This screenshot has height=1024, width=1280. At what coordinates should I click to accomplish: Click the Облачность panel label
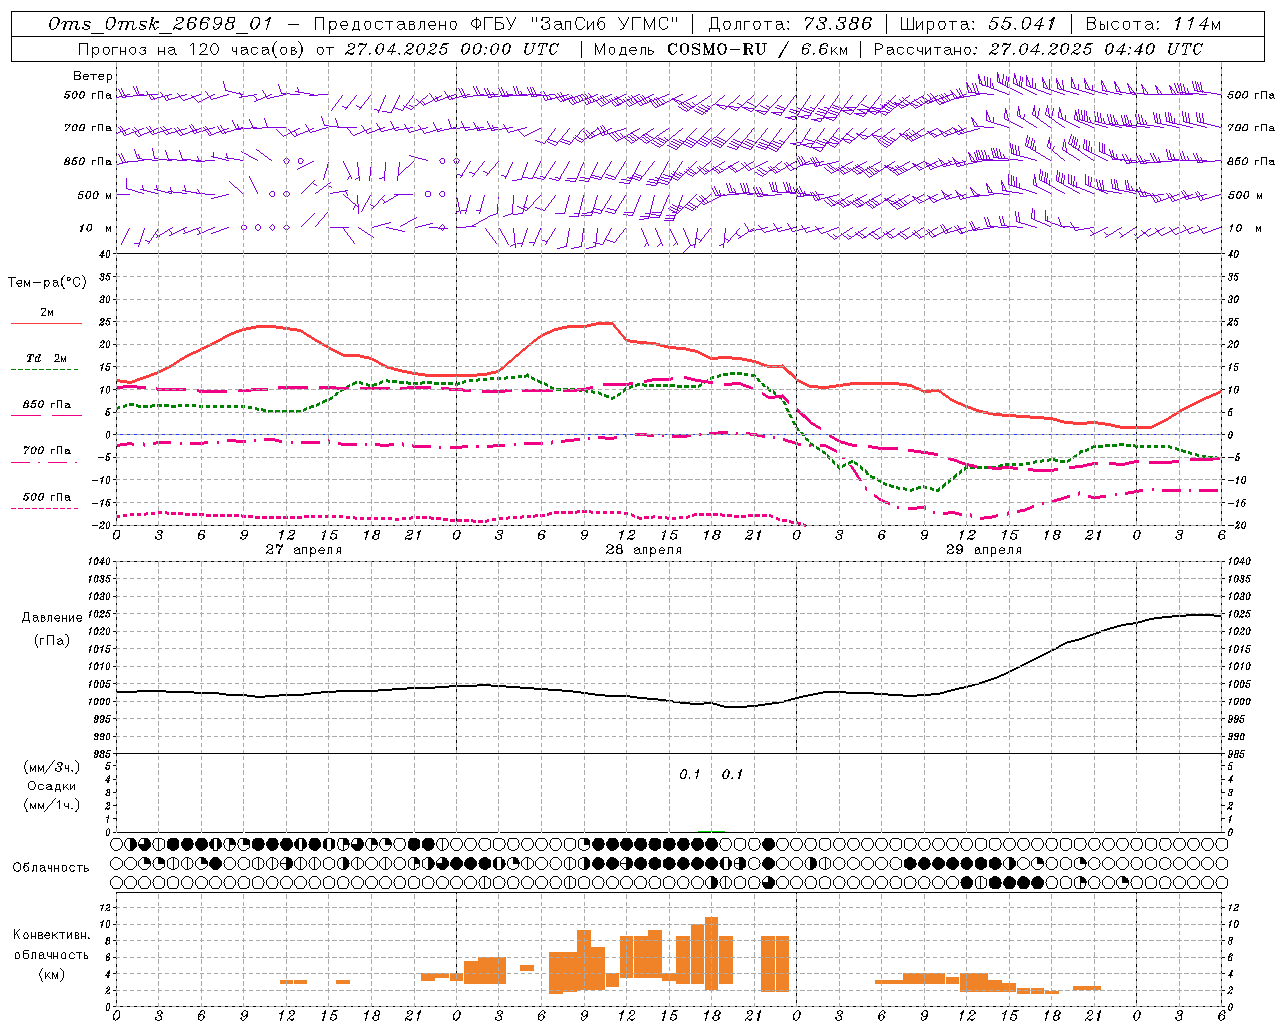click(51, 868)
